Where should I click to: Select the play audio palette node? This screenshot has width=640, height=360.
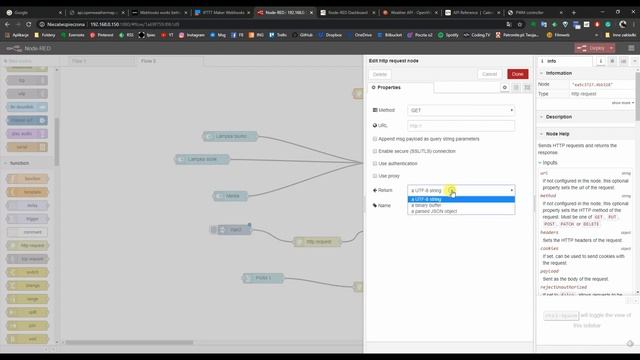pyautogui.click(x=27, y=134)
